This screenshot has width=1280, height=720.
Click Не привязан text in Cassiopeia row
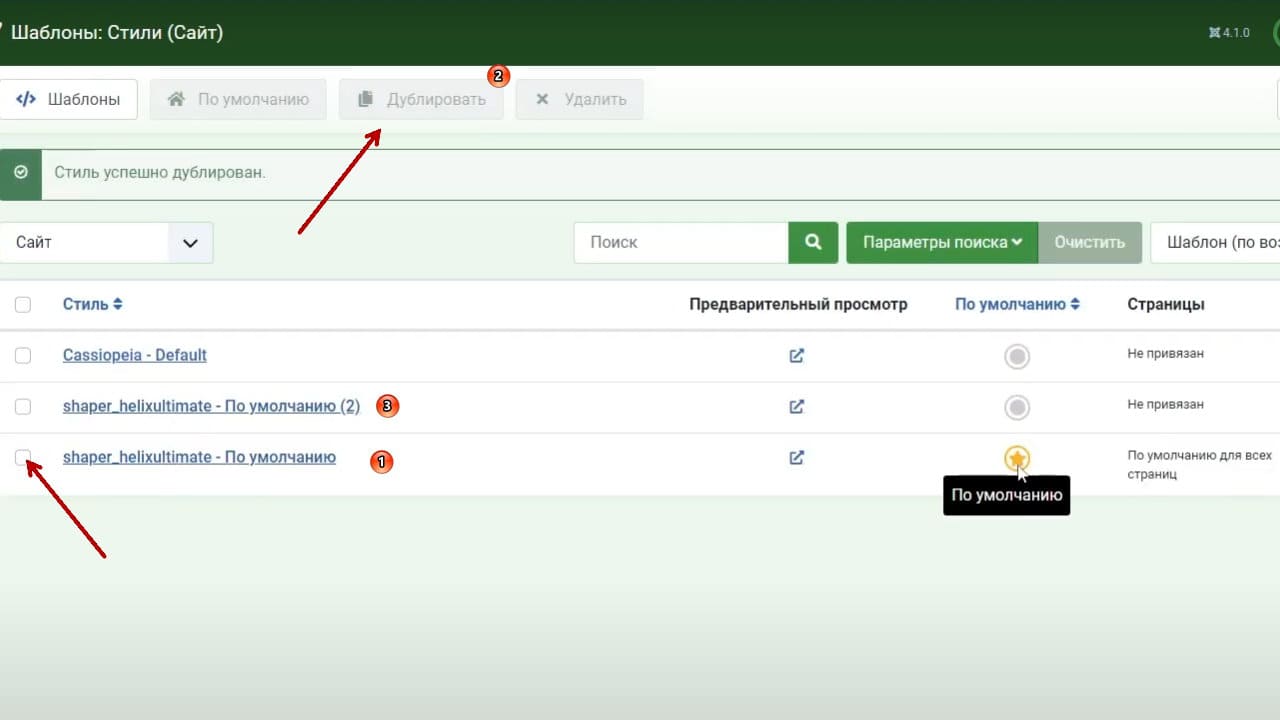(1165, 354)
